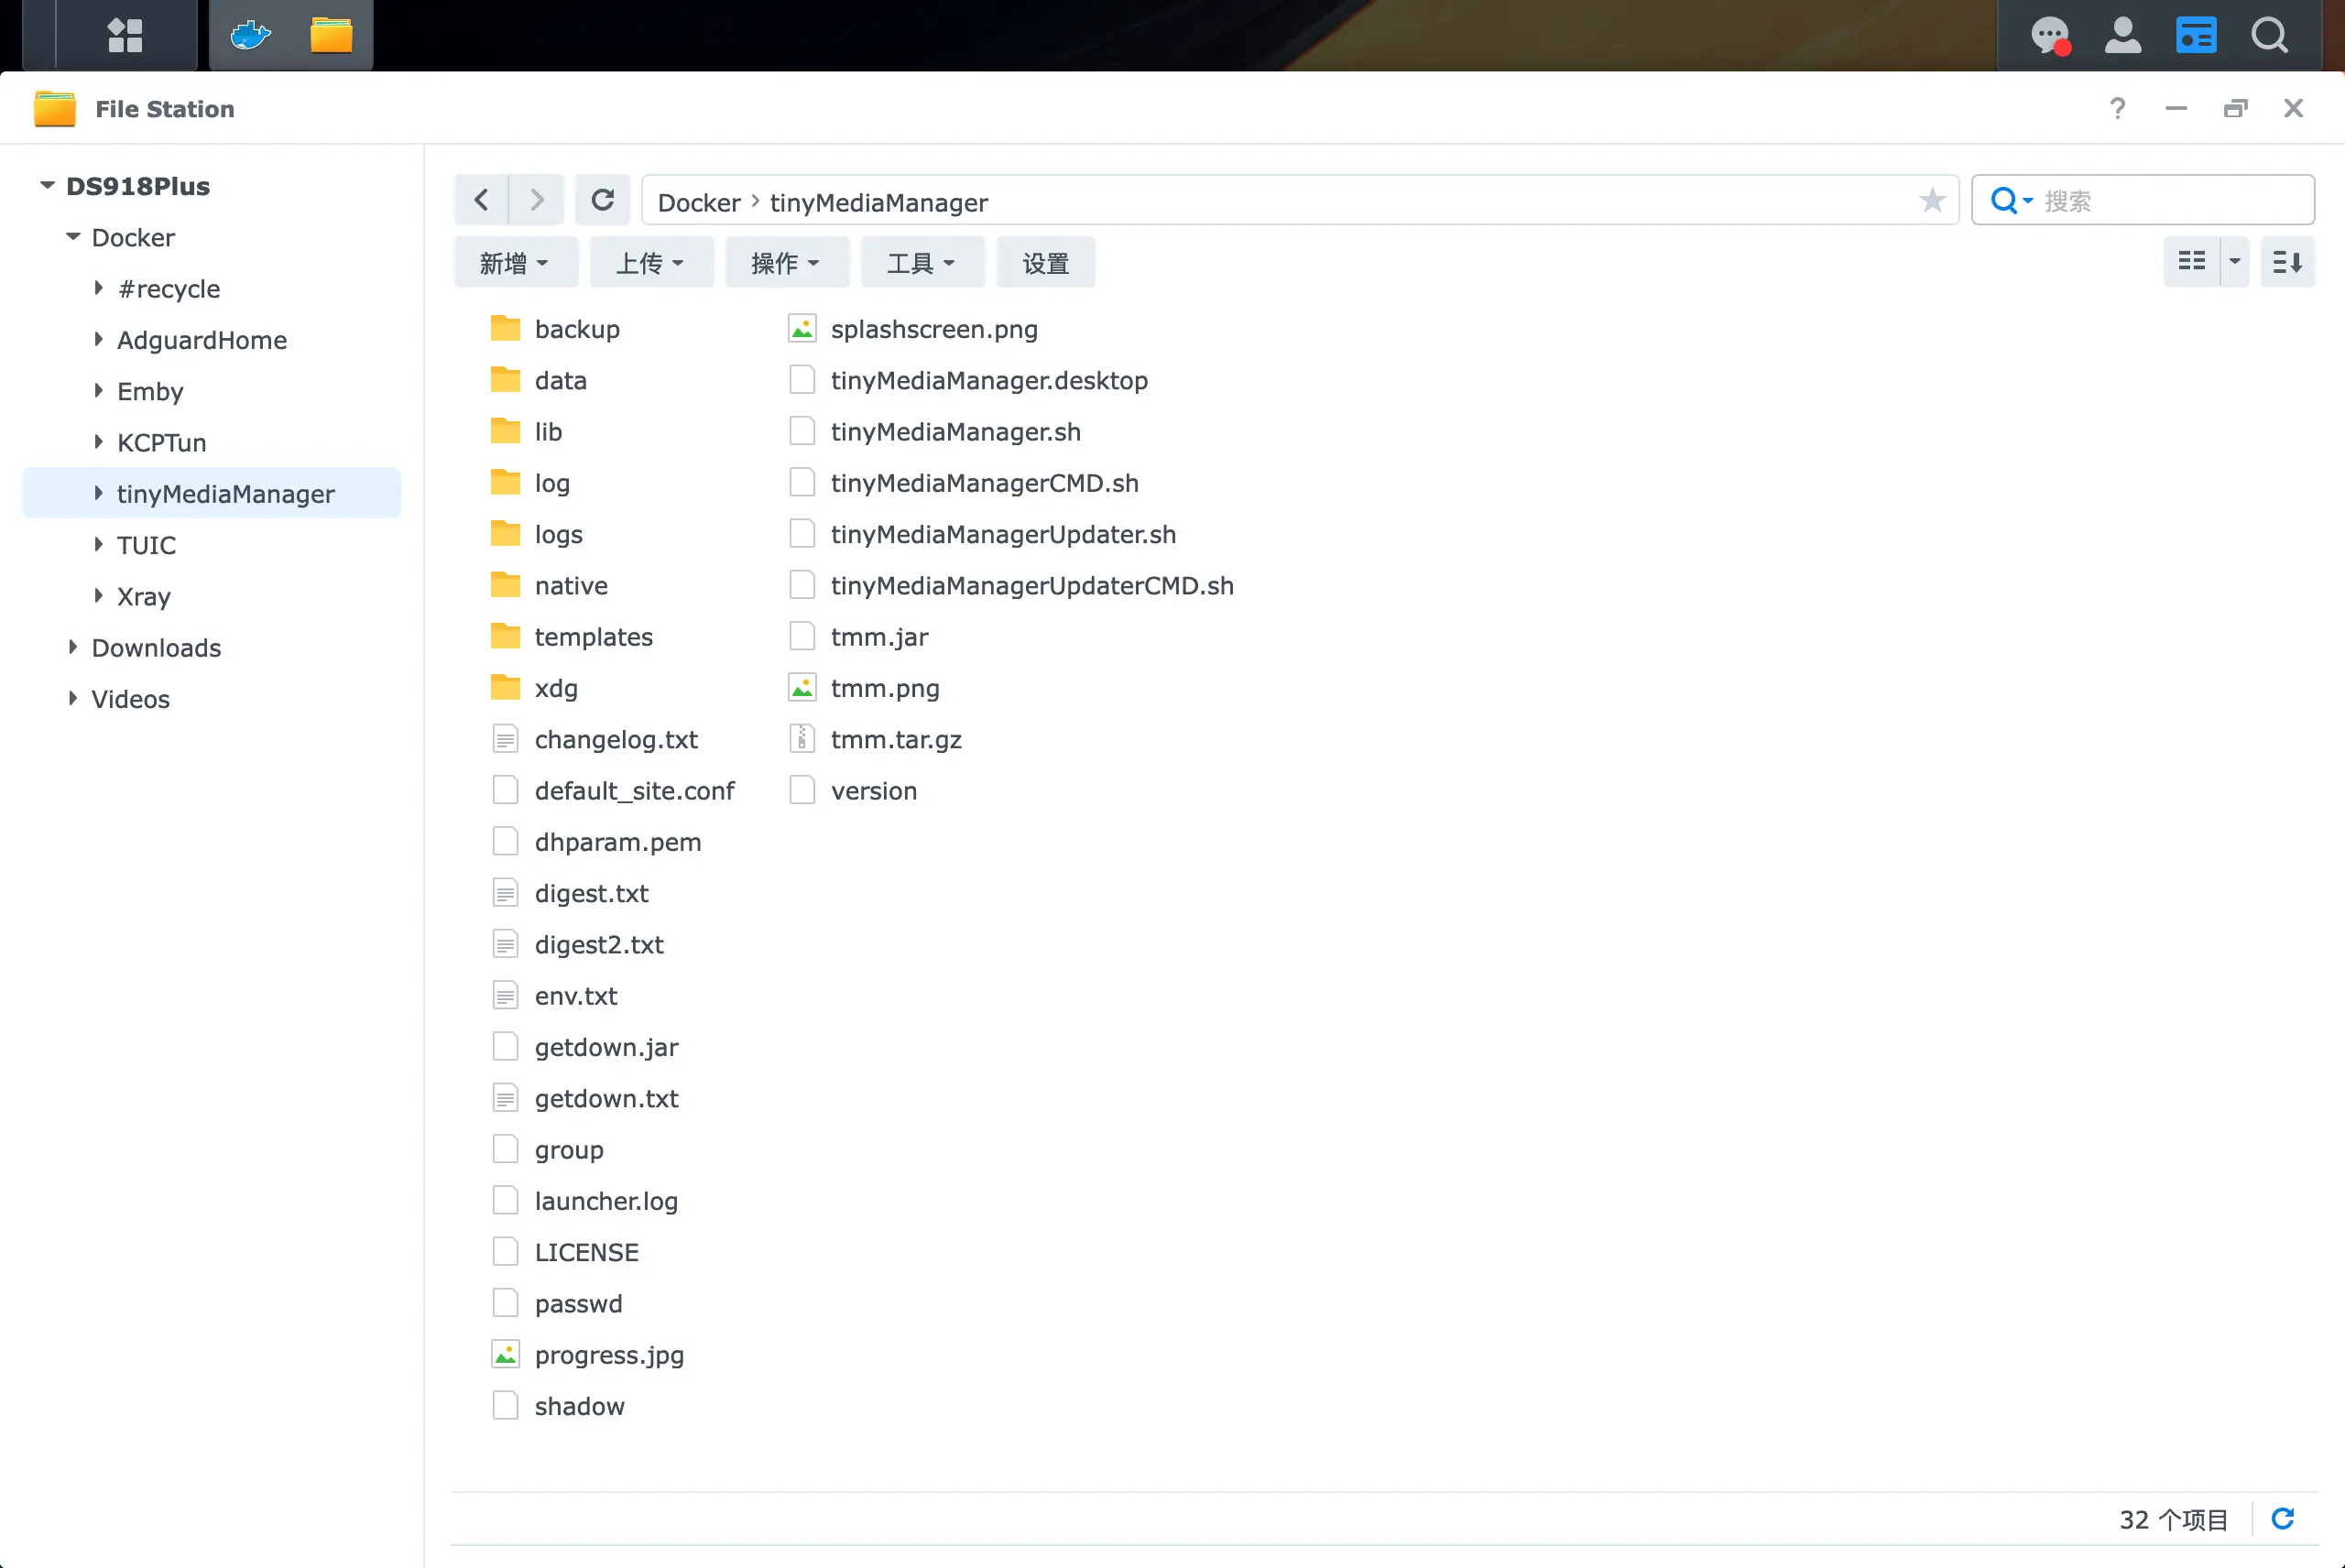This screenshot has width=2345, height=1568.
Task: Select file tinyMediaManager.desktop
Action: pos(989,380)
